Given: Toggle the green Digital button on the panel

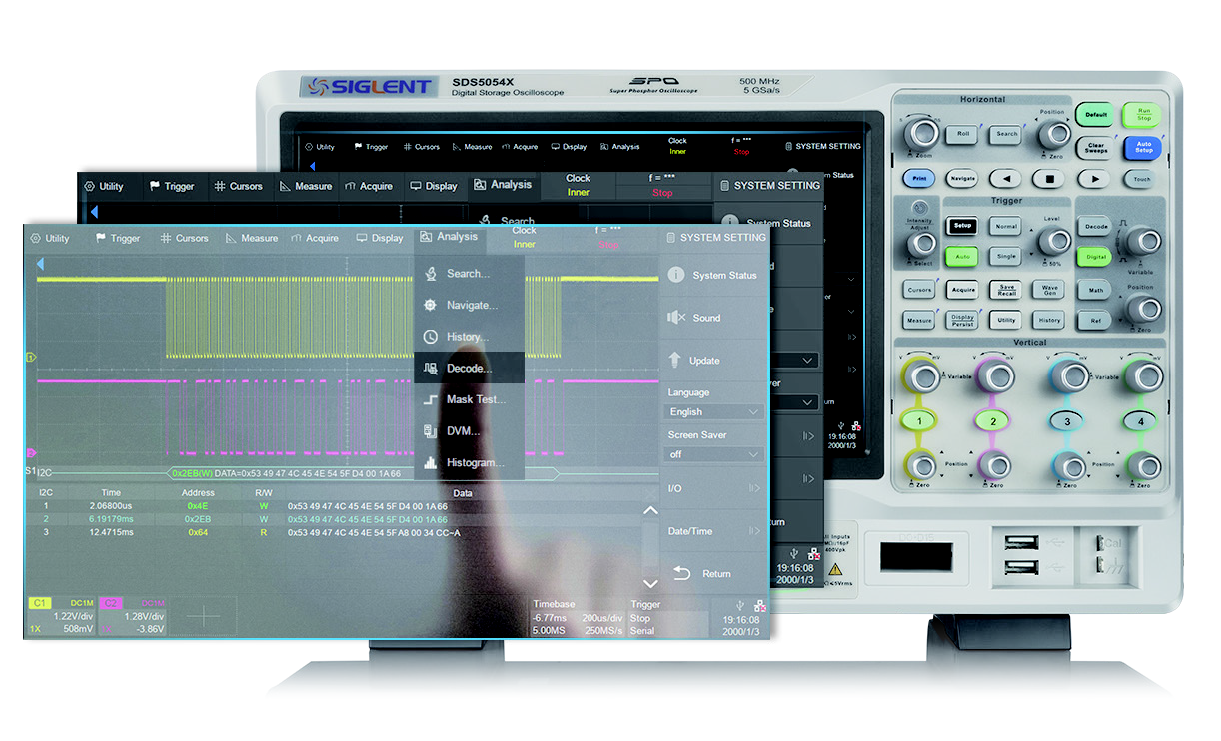Looking at the screenshot, I should point(1095,258).
